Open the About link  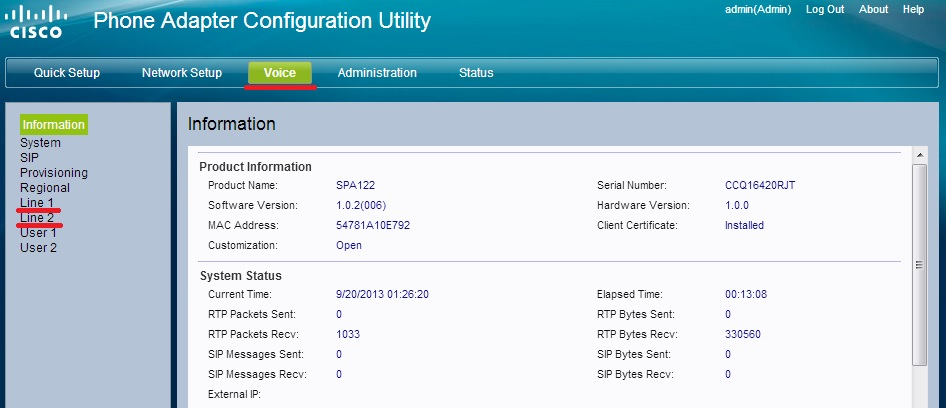coord(873,10)
